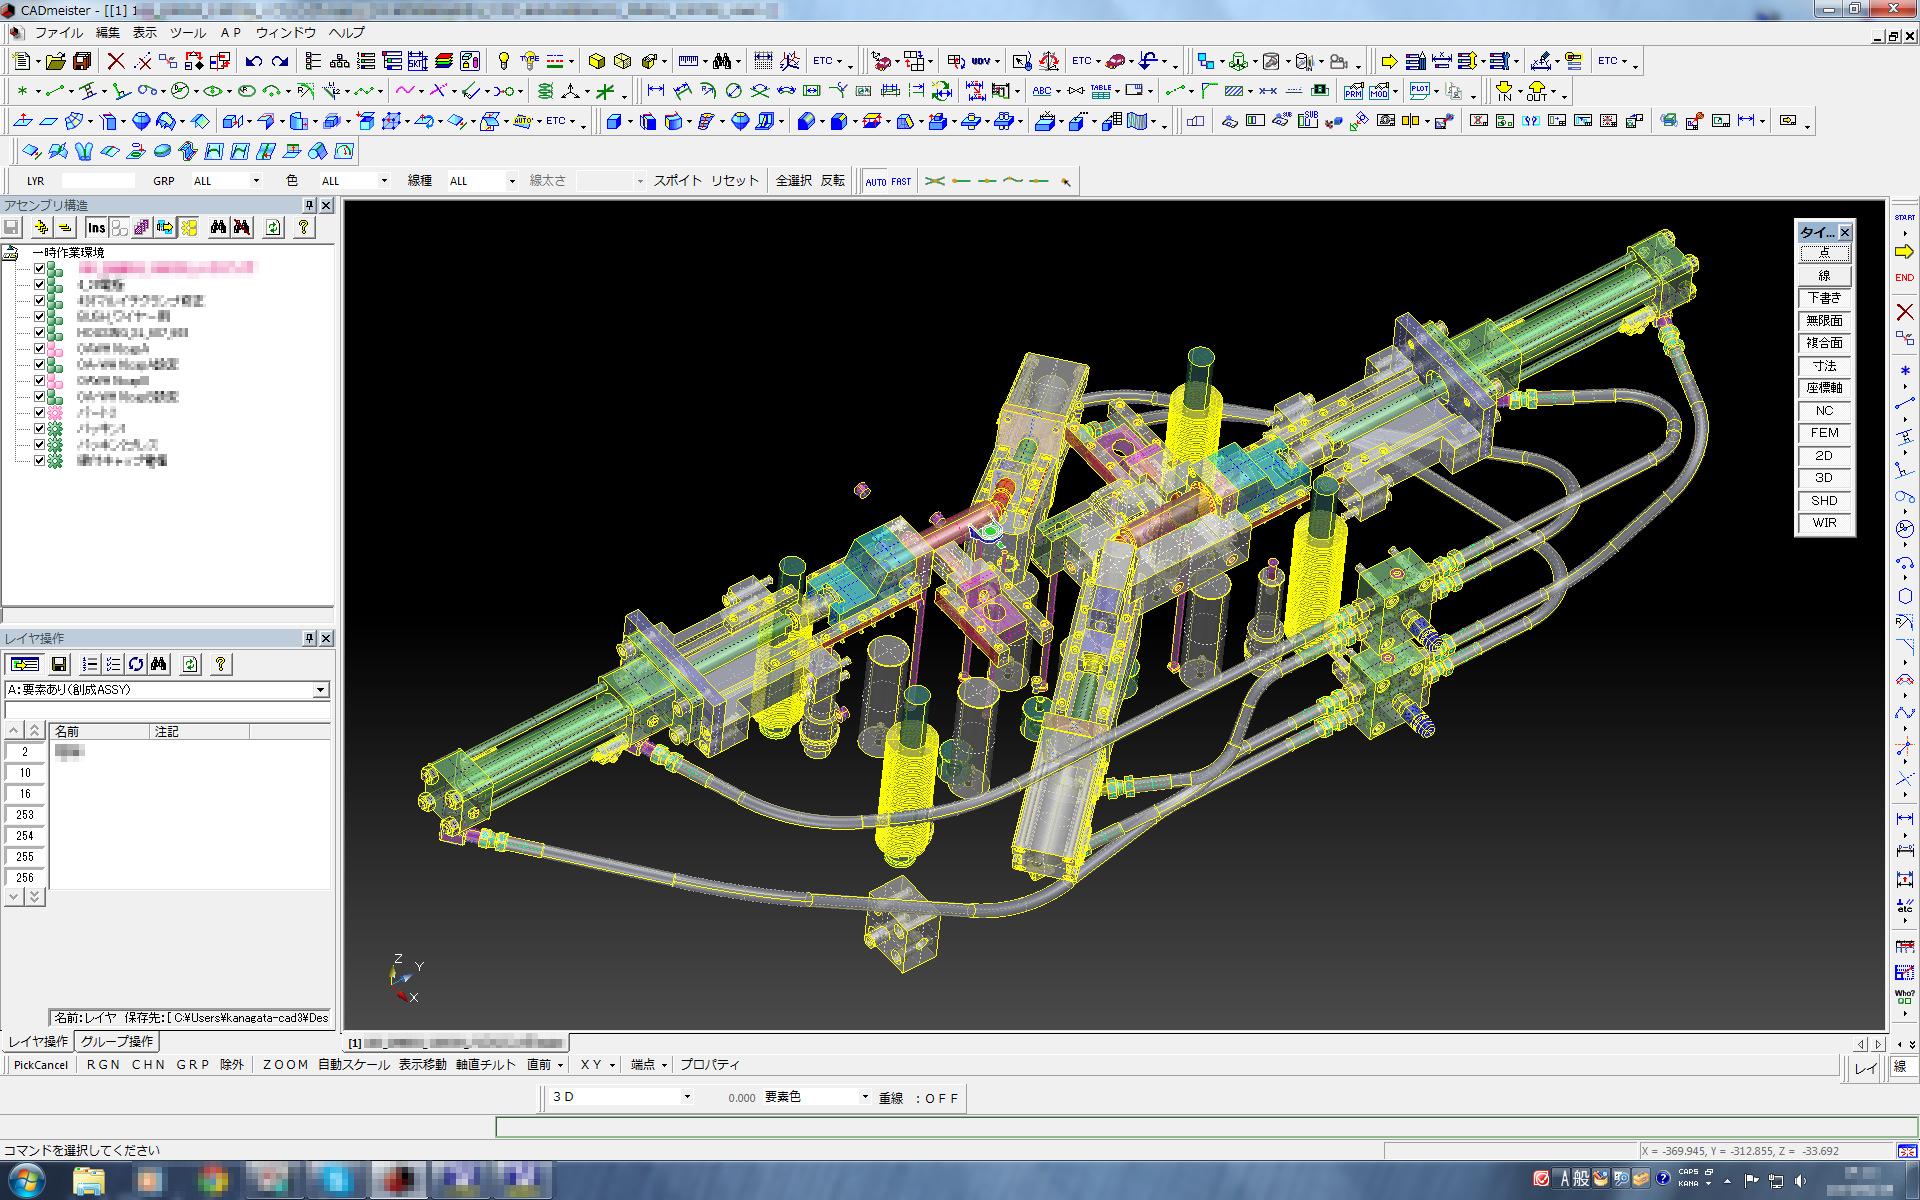Click the Save floppy disks icon in the top toolbar

click(82, 61)
